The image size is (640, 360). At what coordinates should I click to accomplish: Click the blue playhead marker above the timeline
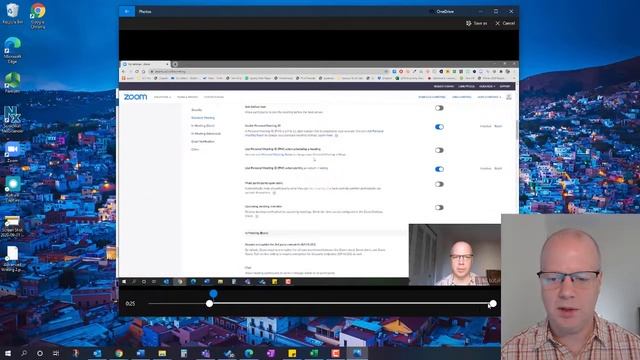(x=213, y=293)
